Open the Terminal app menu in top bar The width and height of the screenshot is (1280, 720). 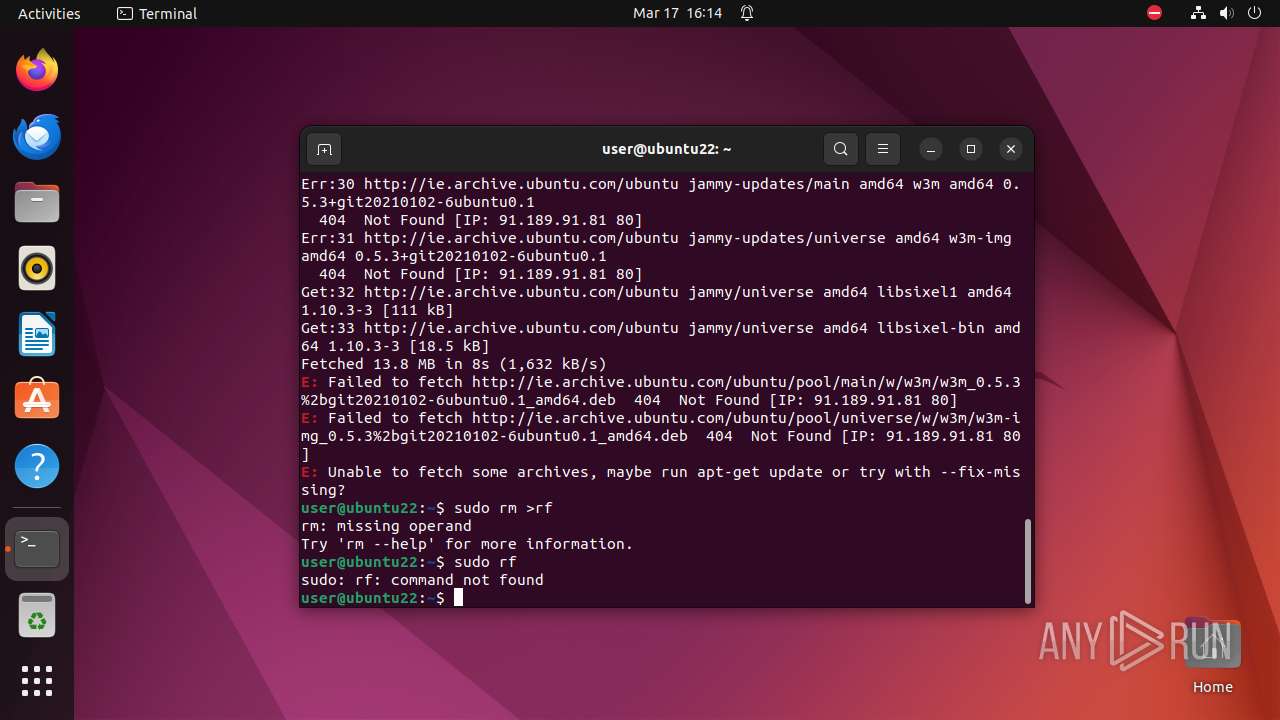[157, 13]
